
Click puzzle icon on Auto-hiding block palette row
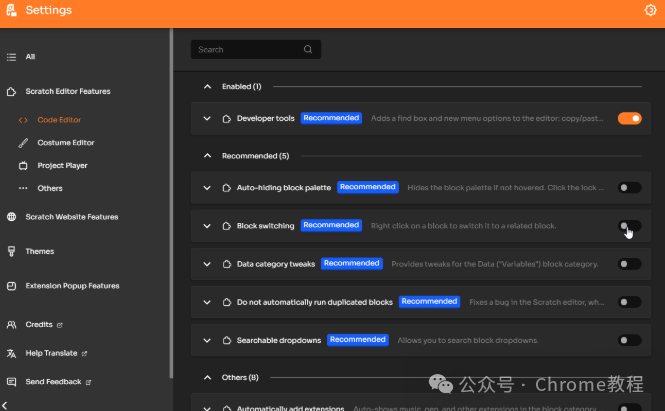pyautogui.click(x=227, y=188)
